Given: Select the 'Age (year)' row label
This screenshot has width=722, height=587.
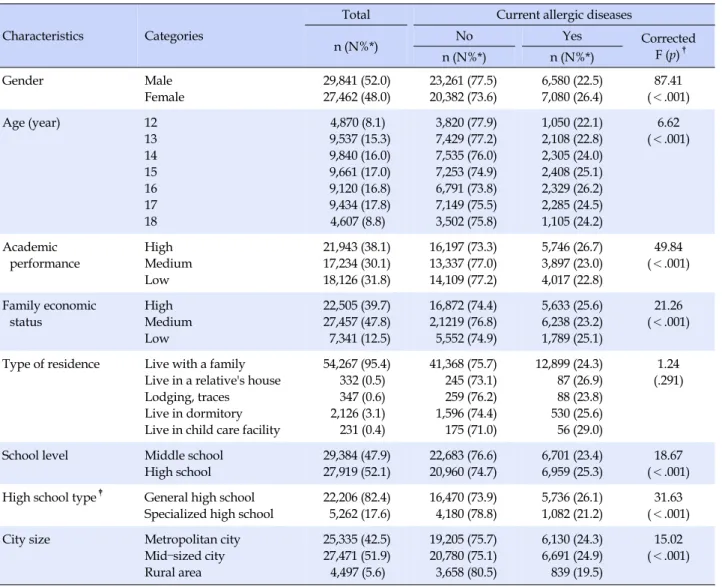Looking at the screenshot, I should [31, 123].
